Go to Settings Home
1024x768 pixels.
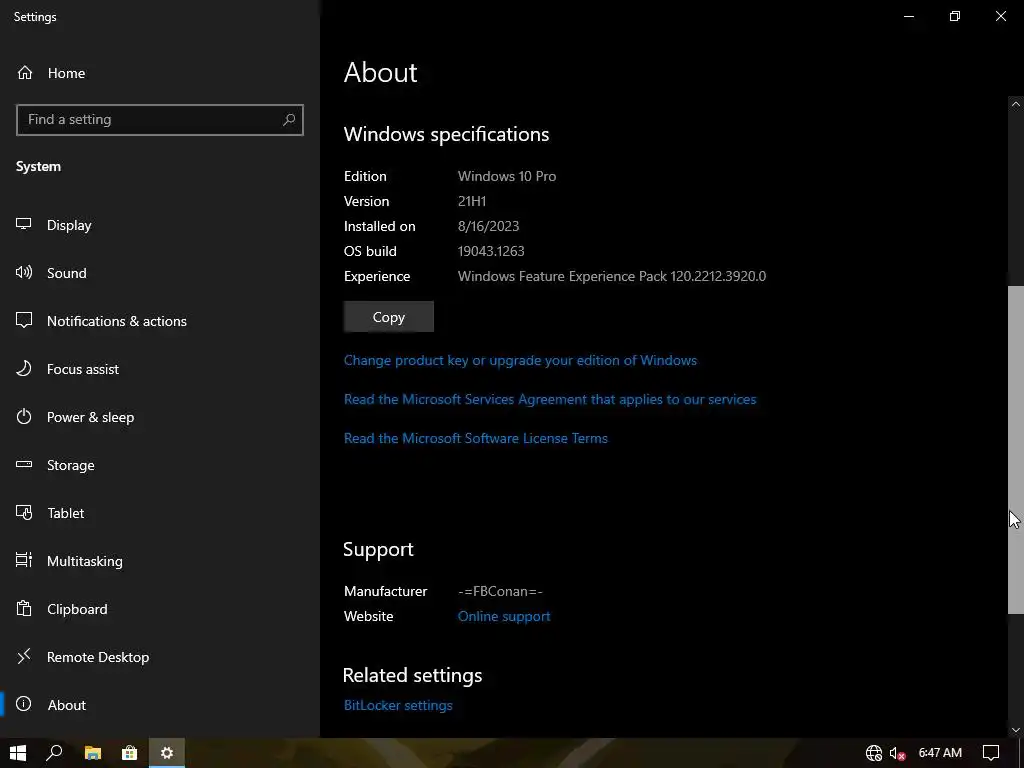[x=51, y=73]
